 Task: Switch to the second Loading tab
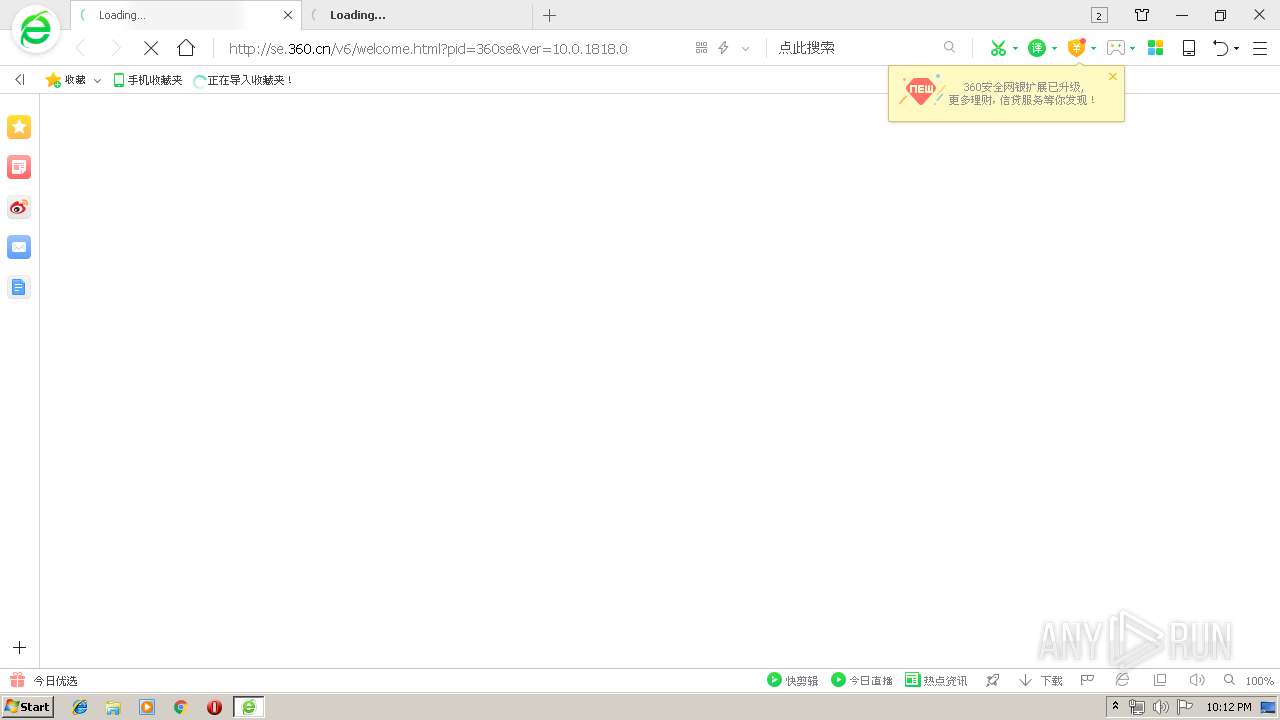coord(416,15)
